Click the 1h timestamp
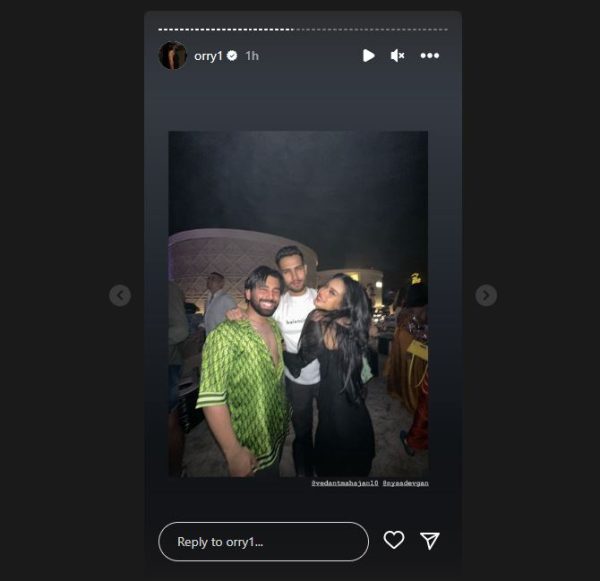The width and height of the screenshot is (600, 581). (252, 56)
